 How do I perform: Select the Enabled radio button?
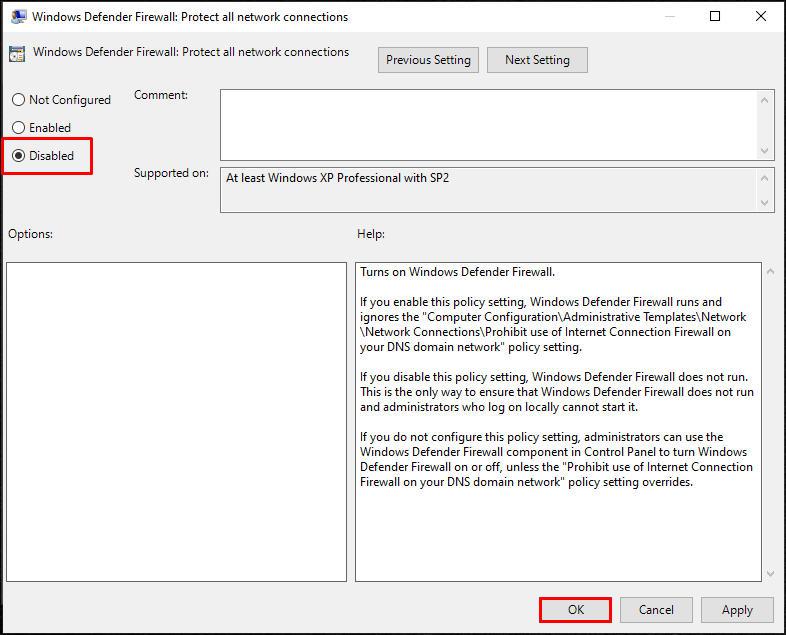(19, 128)
